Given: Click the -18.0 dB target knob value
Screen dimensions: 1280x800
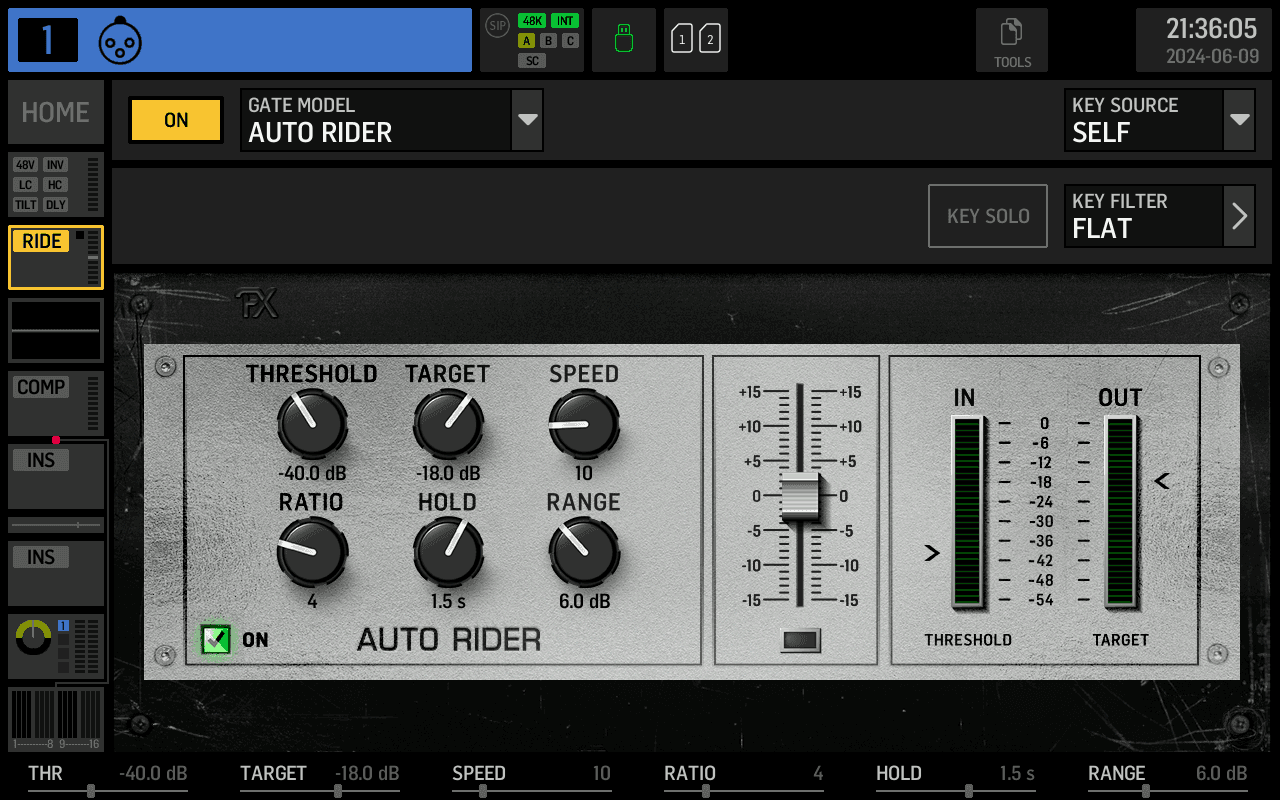Looking at the screenshot, I should point(448,473).
